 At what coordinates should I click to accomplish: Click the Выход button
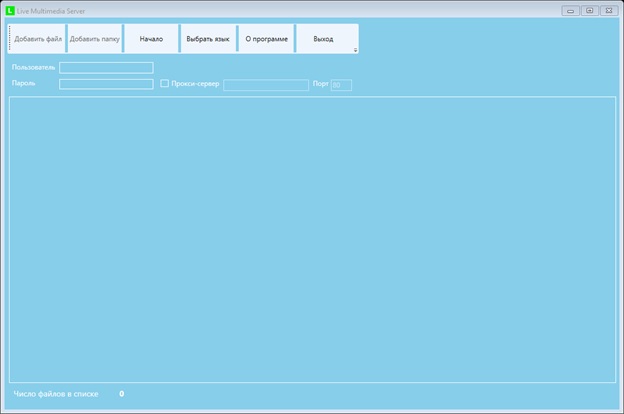click(x=323, y=39)
